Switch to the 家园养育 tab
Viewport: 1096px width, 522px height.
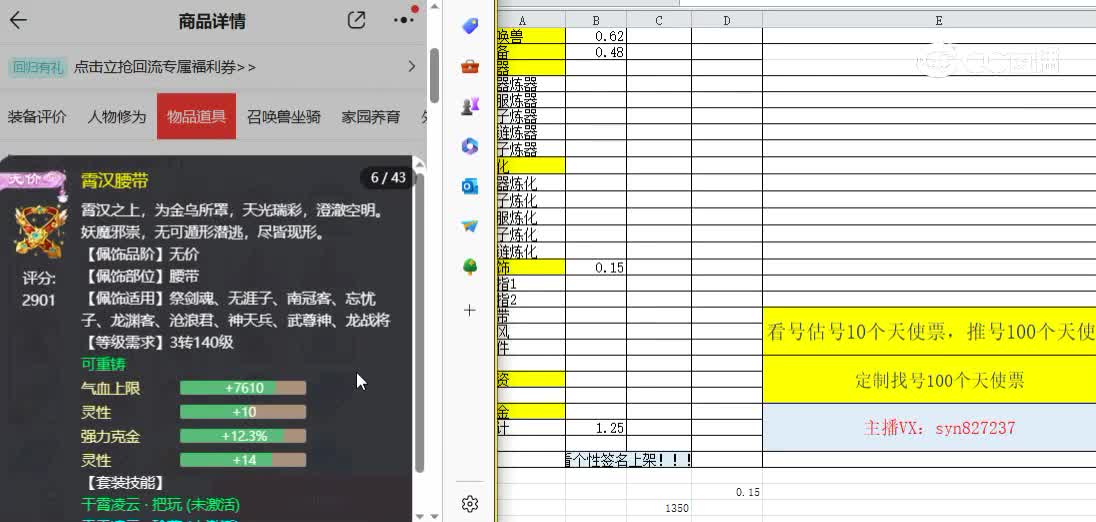coord(370,117)
